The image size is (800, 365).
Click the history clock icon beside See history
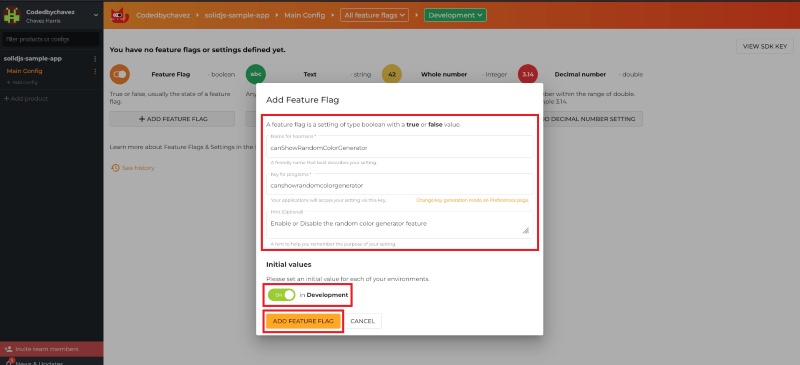pyautogui.click(x=115, y=168)
